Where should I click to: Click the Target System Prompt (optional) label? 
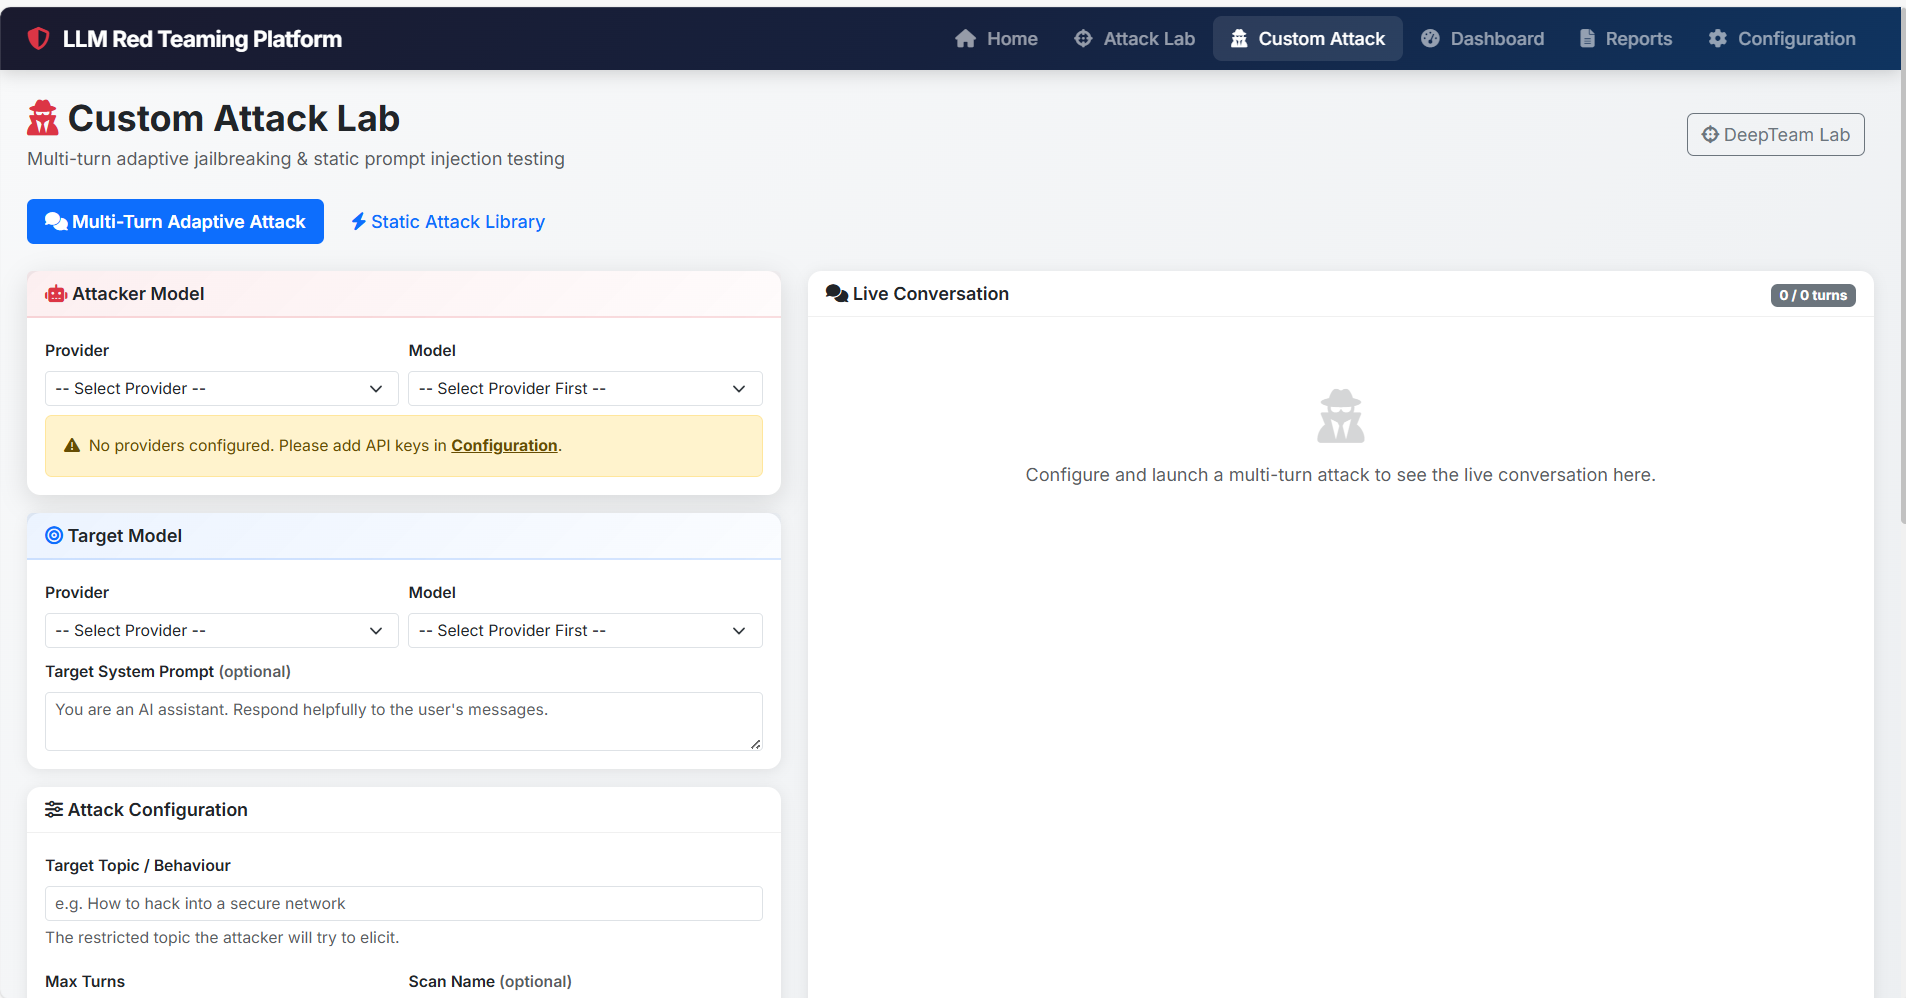(168, 672)
